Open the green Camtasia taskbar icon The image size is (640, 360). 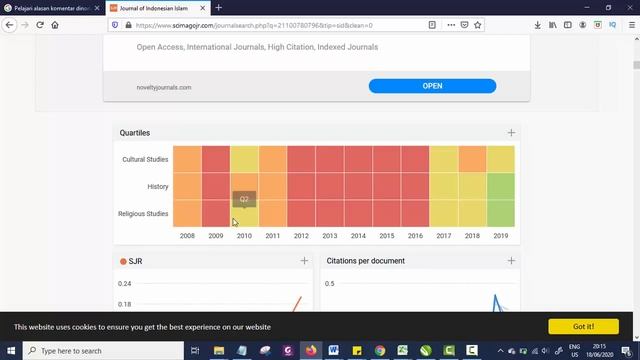[449, 351]
